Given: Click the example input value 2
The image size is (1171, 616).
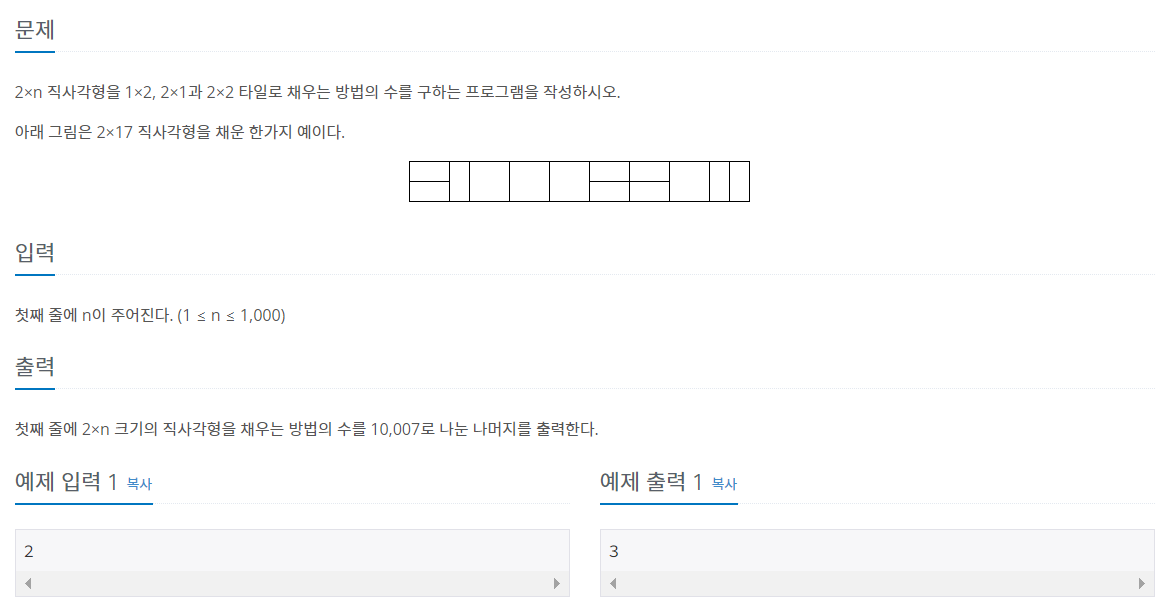Looking at the screenshot, I should click(x=28, y=551).
